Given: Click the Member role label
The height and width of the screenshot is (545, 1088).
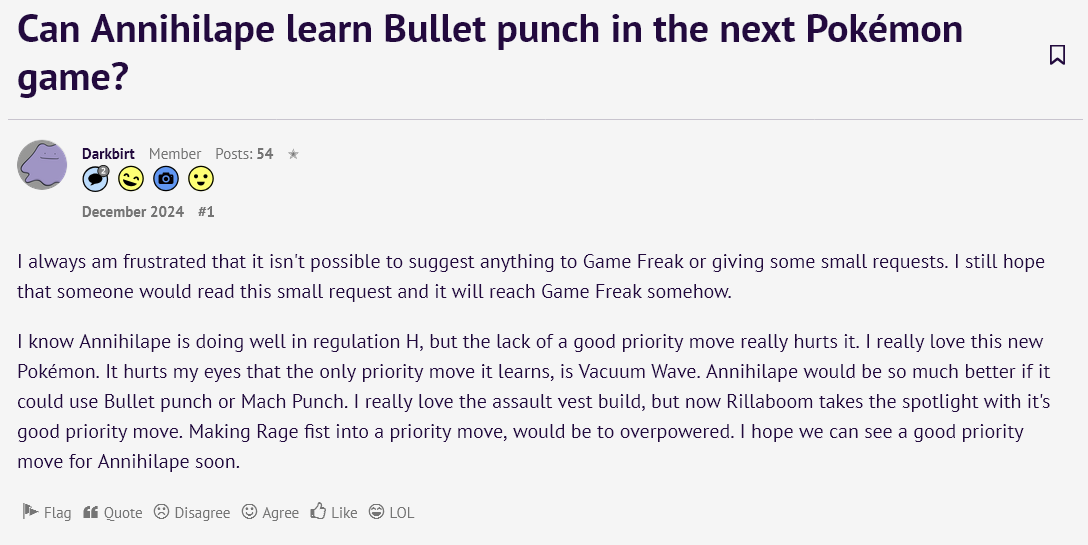Looking at the screenshot, I should point(175,153).
